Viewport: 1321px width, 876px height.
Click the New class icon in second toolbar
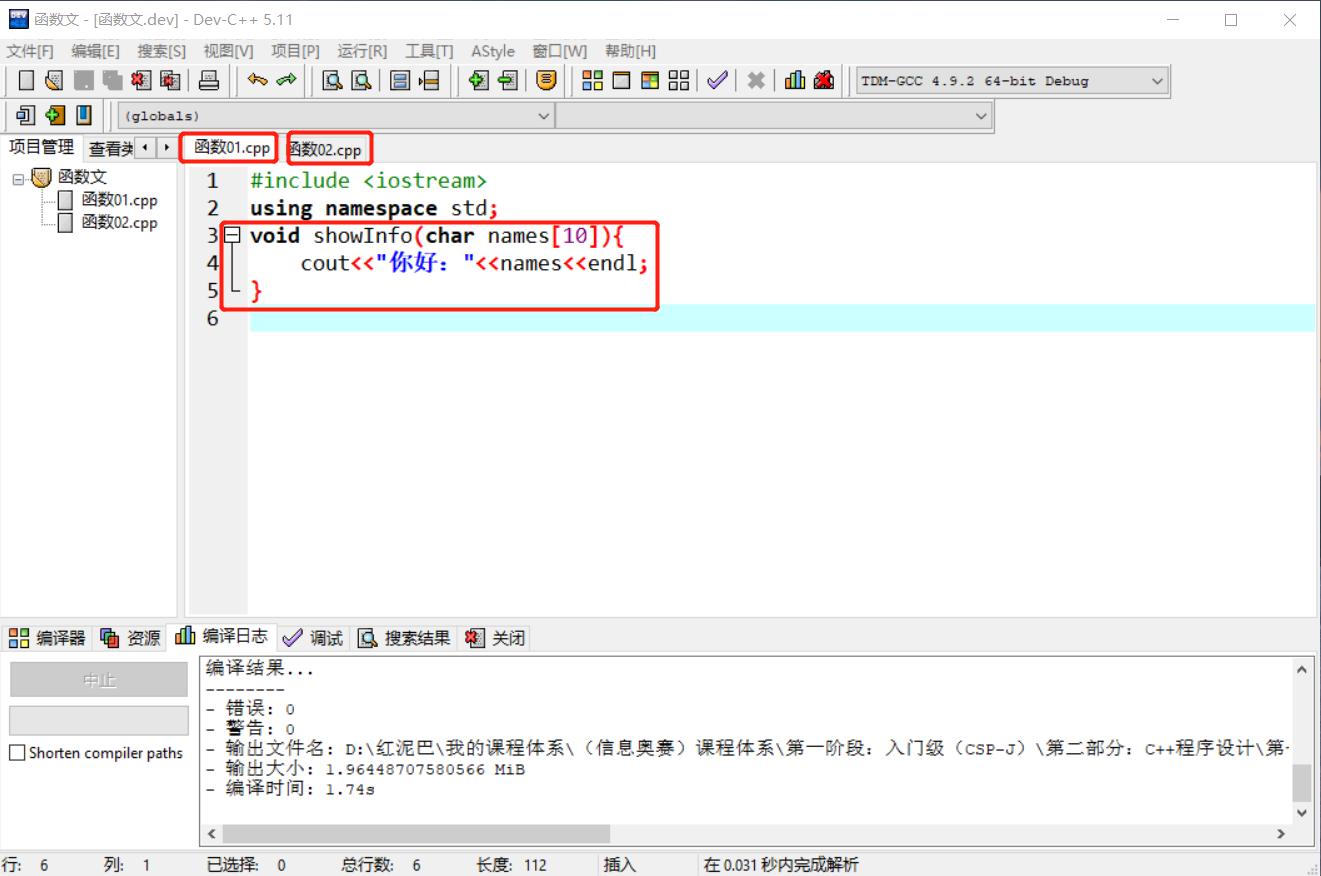[x=26, y=116]
